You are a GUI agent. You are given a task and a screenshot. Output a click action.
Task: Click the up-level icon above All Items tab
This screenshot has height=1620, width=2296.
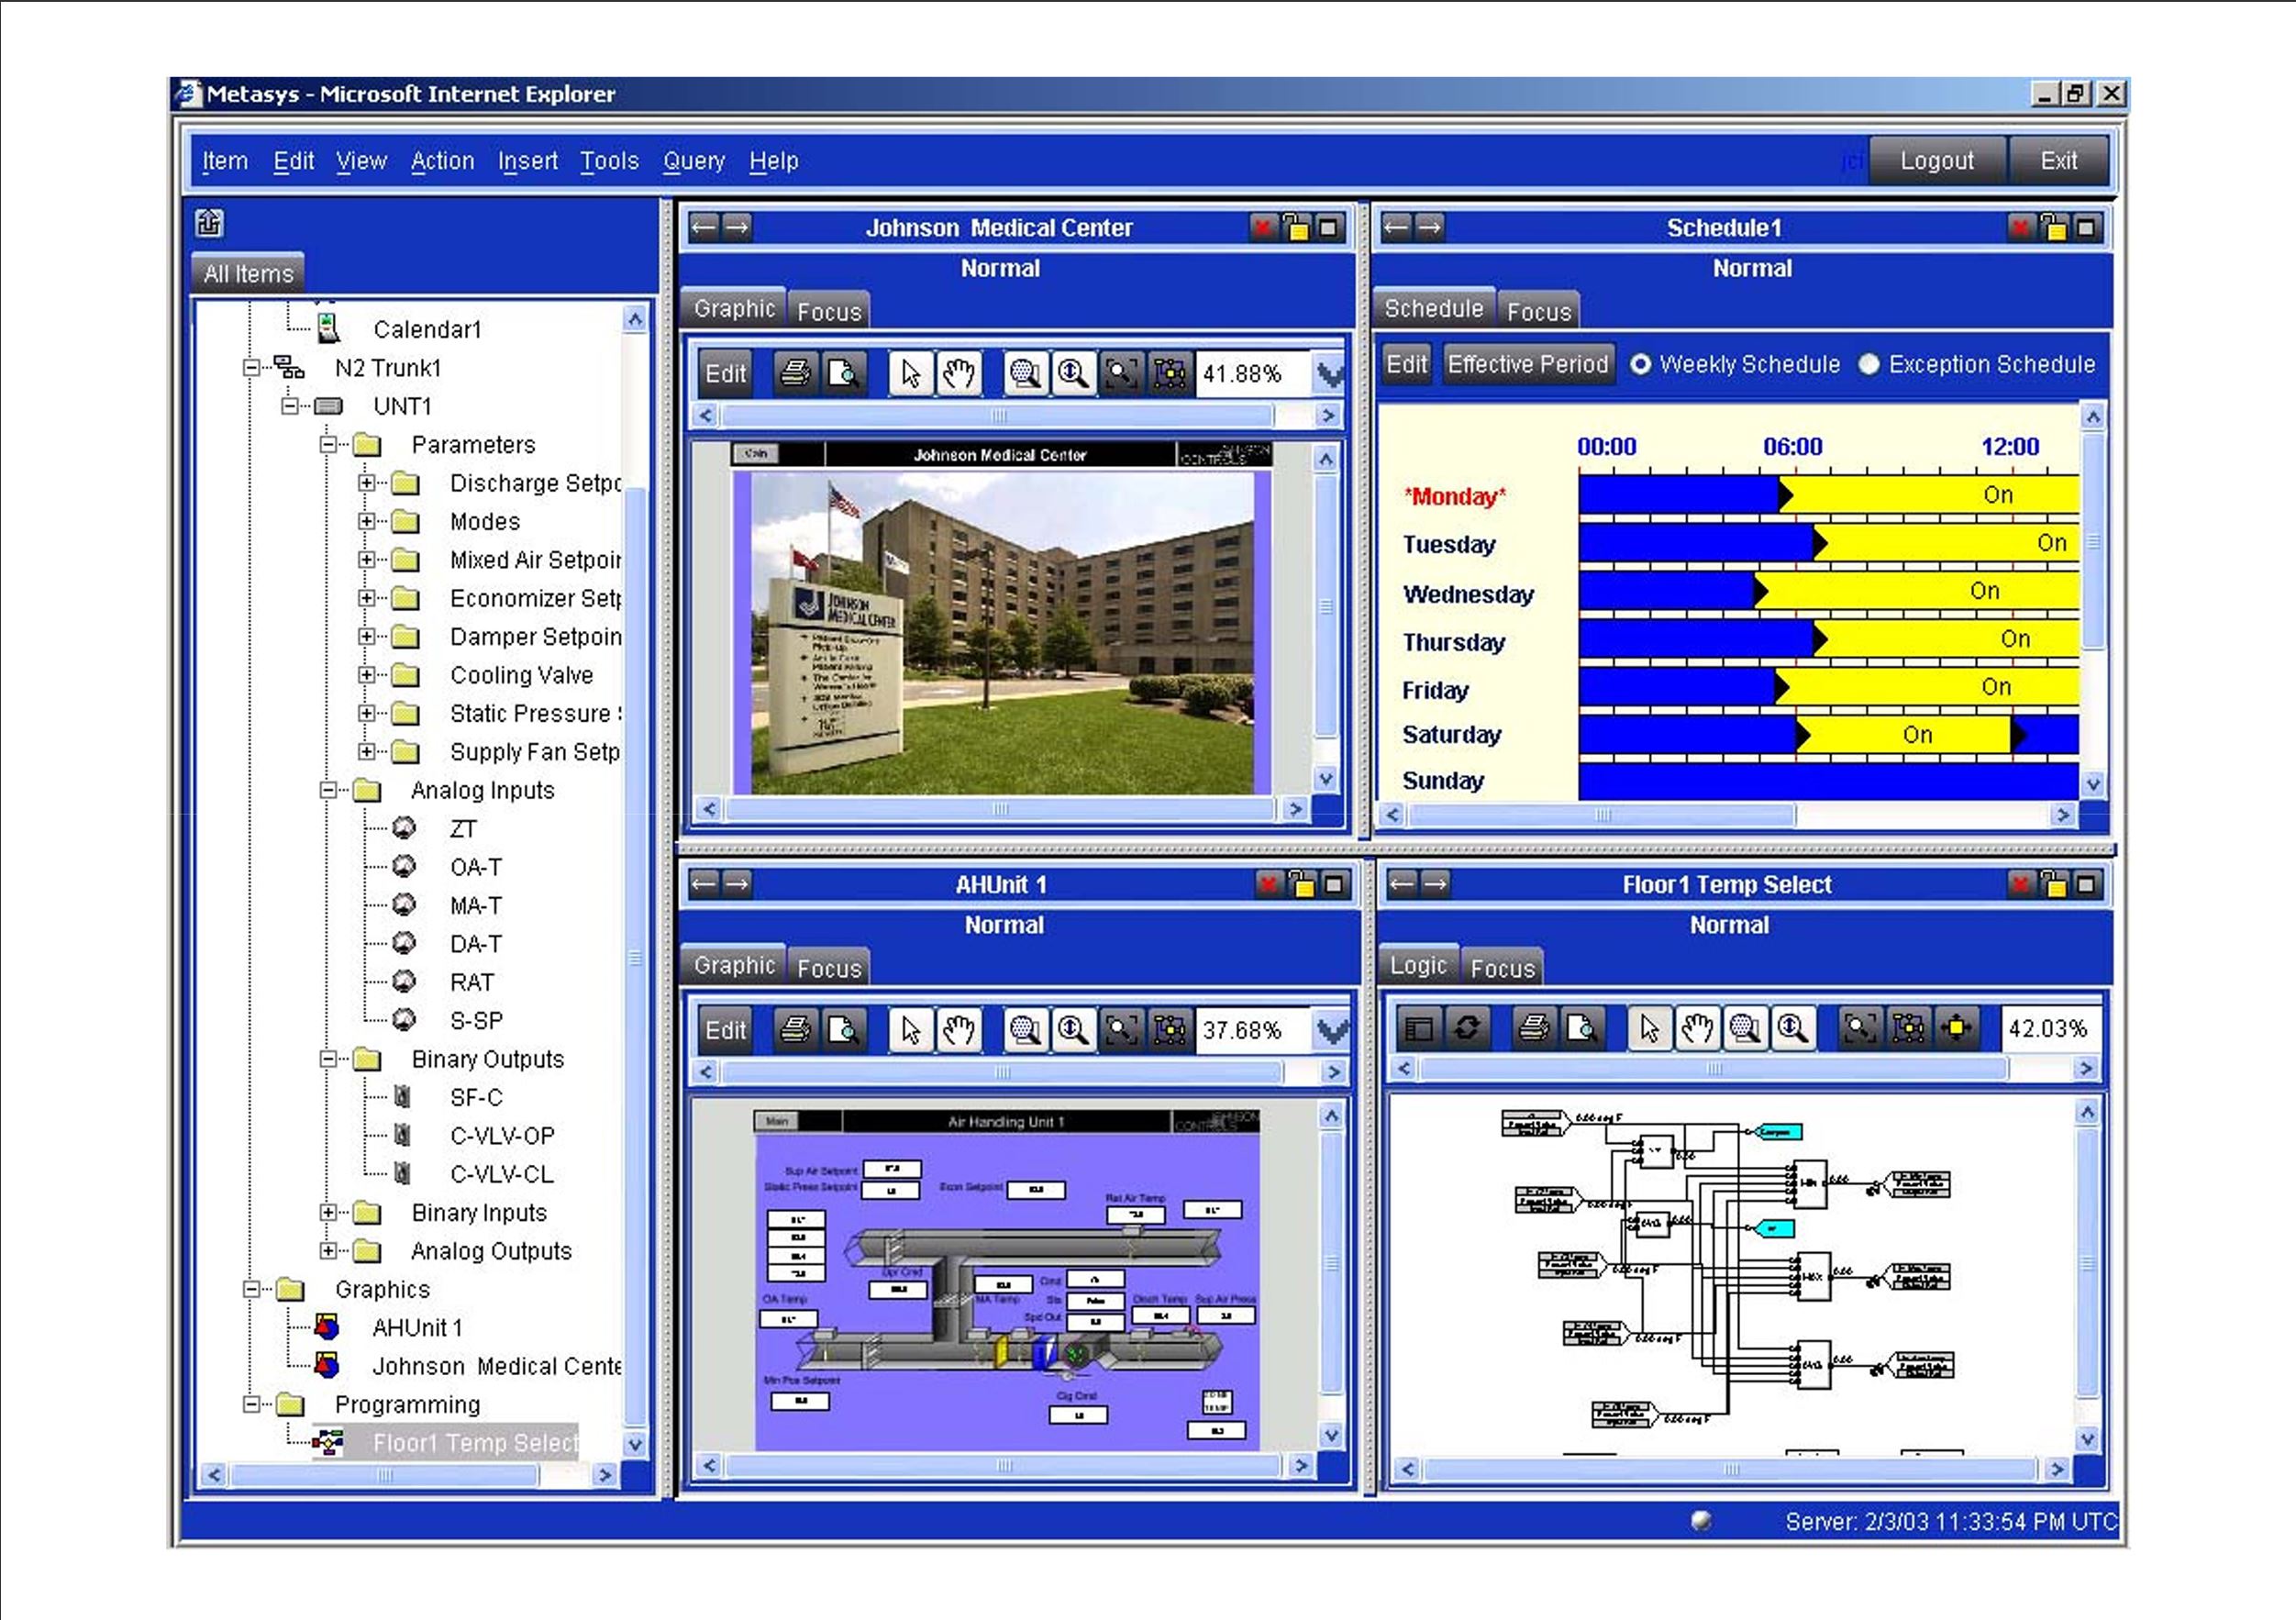[209, 223]
